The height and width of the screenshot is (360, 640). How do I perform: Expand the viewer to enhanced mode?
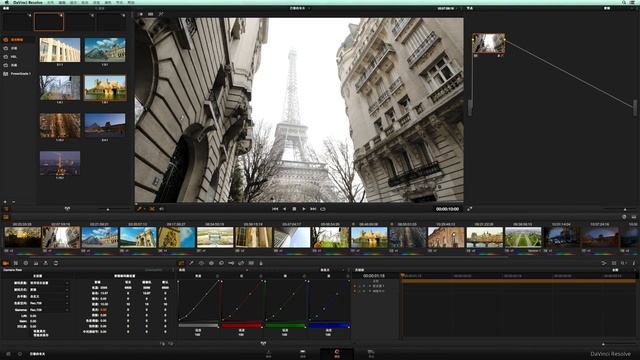click(469, 209)
